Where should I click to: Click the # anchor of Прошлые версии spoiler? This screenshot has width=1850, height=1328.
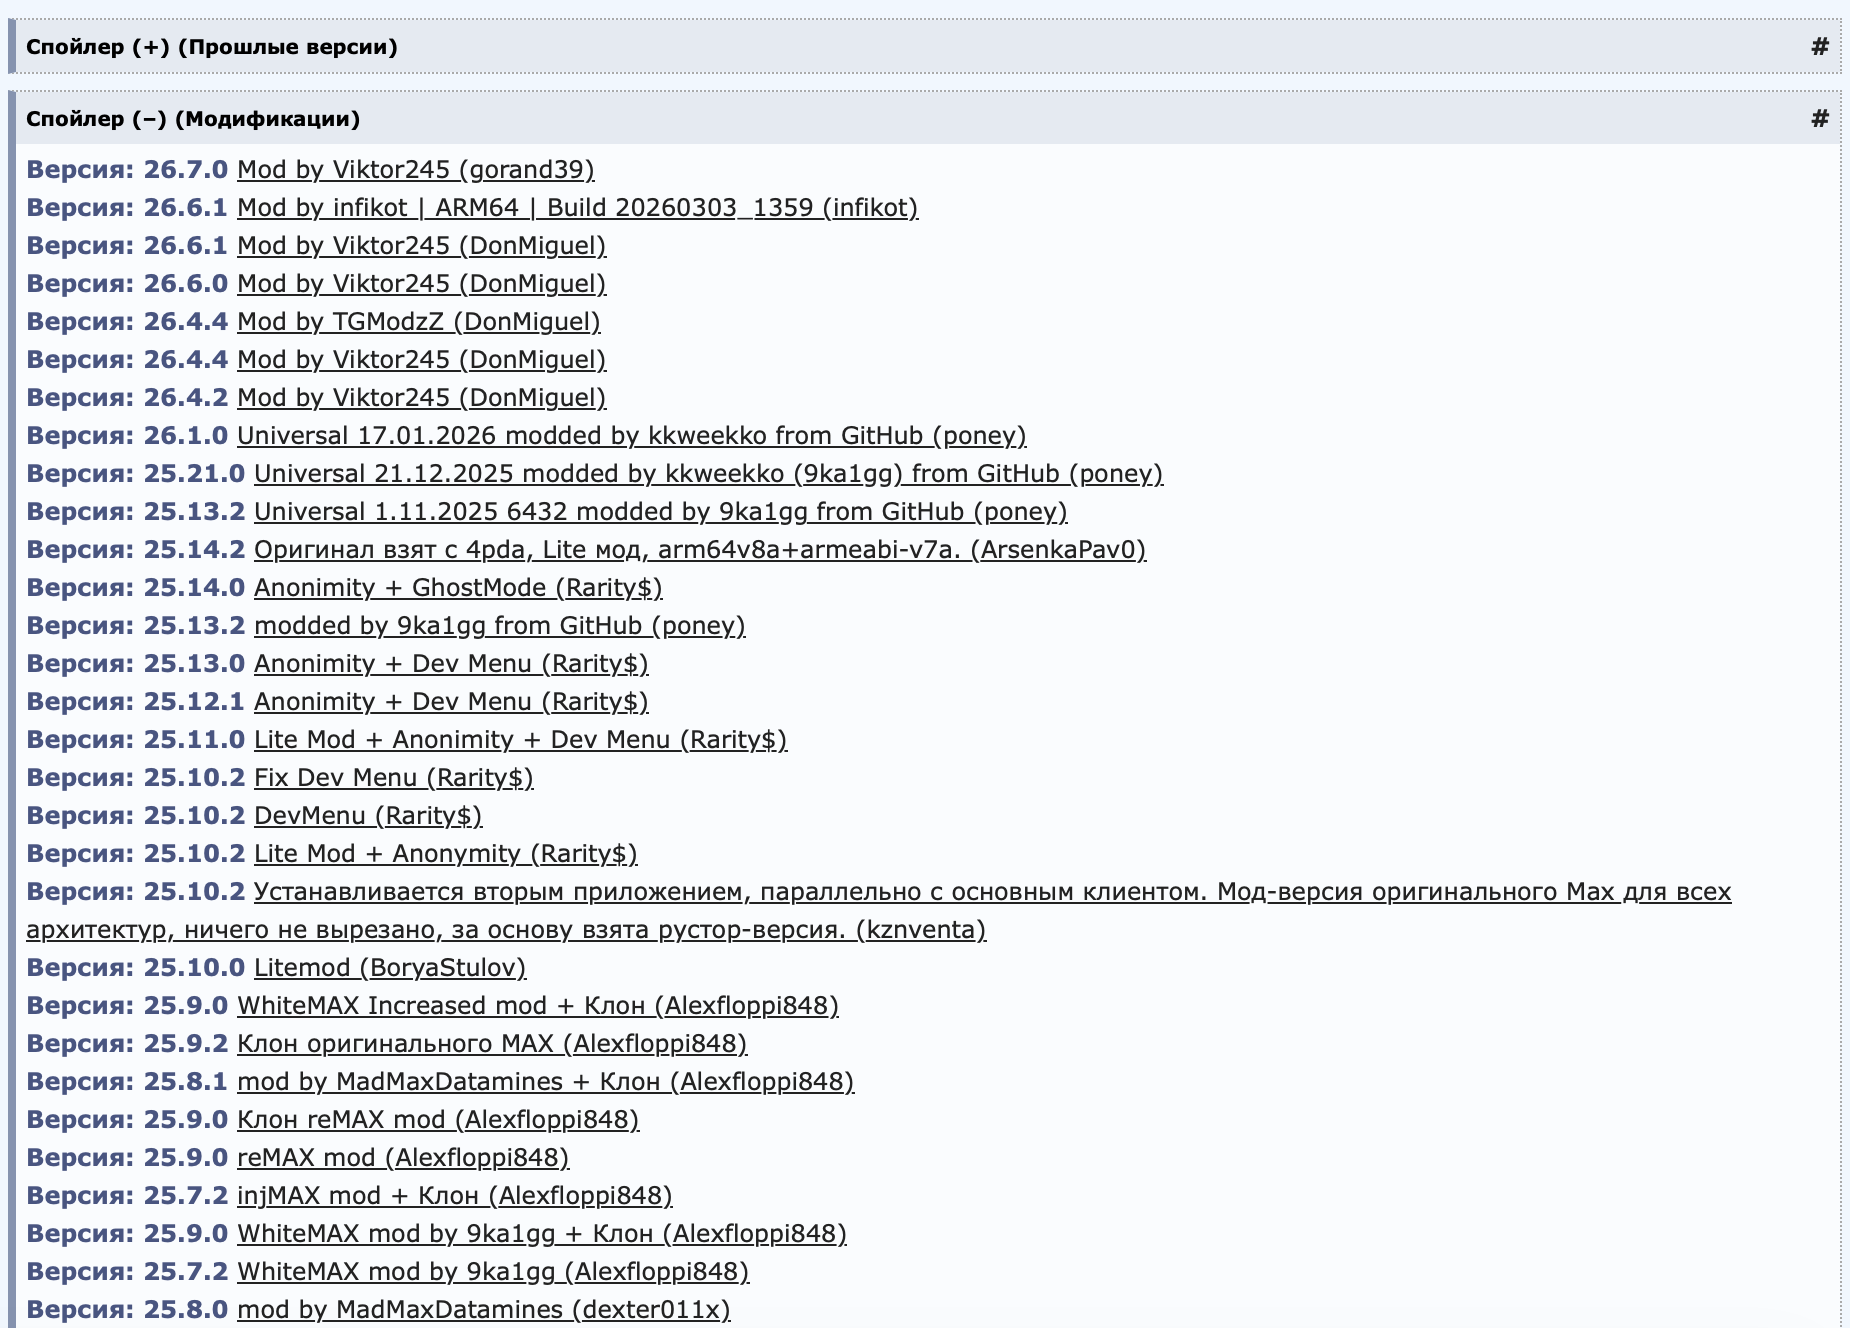tap(1820, 46)
